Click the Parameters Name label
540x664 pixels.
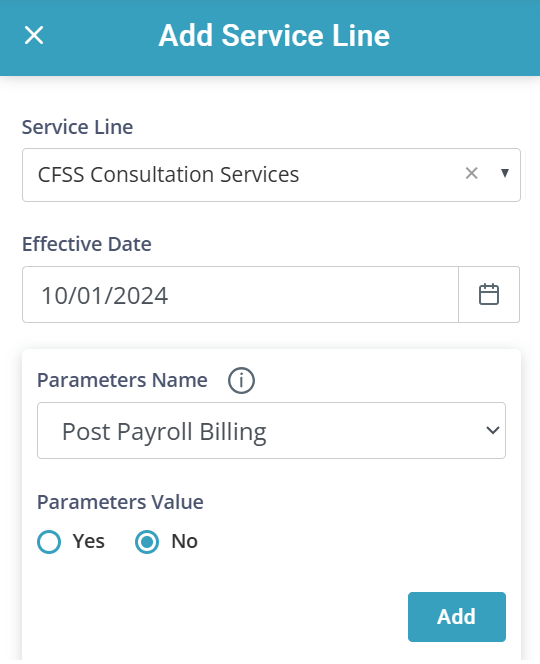(122, 380)
